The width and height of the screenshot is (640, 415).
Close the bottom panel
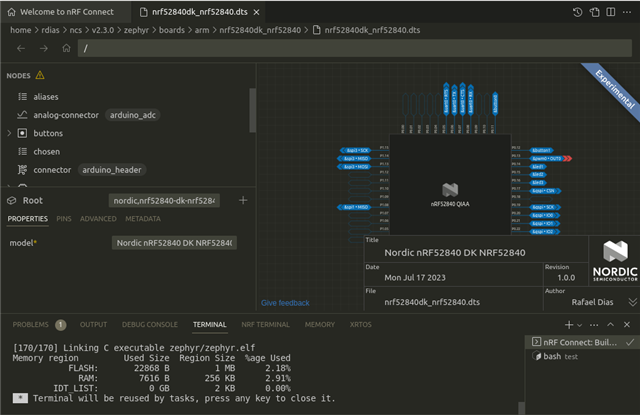pyautogui.click(x=627, y=325)
